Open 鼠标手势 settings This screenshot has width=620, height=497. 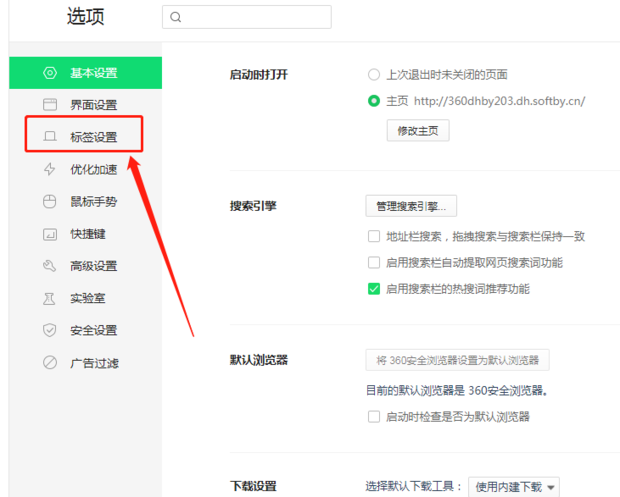pyautogui.click(x=85, y=202)
